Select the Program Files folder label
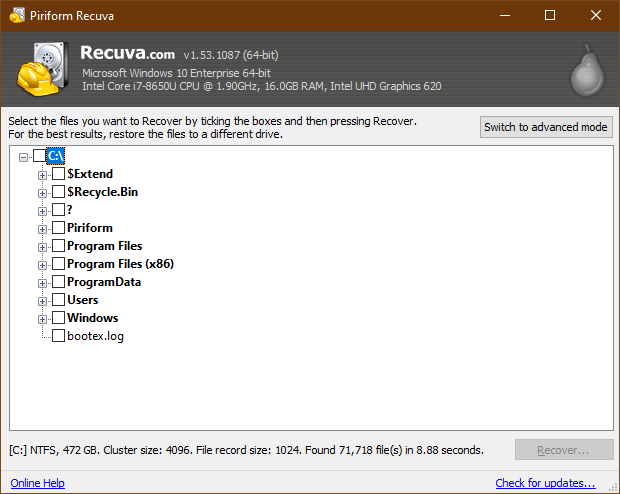The height and width of the screenshot is (494, 620). pyautogui.click(x=104, y=246)
